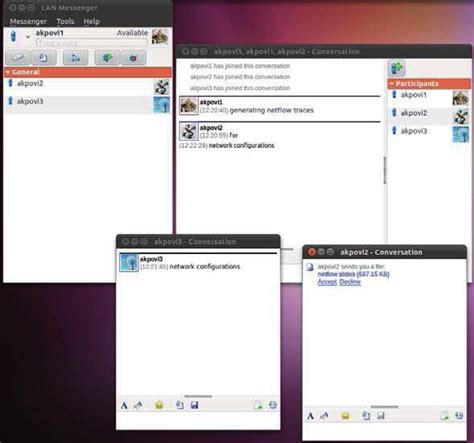
Task: Click the new chat room button (green icon)
Action: [107, 58]
